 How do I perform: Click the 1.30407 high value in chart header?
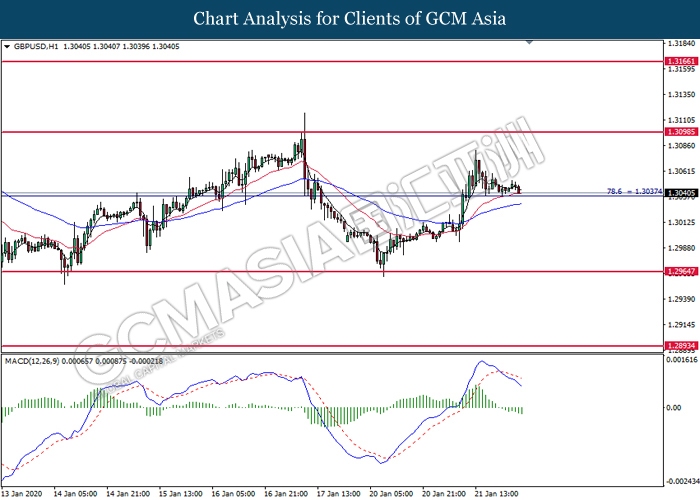106,46
